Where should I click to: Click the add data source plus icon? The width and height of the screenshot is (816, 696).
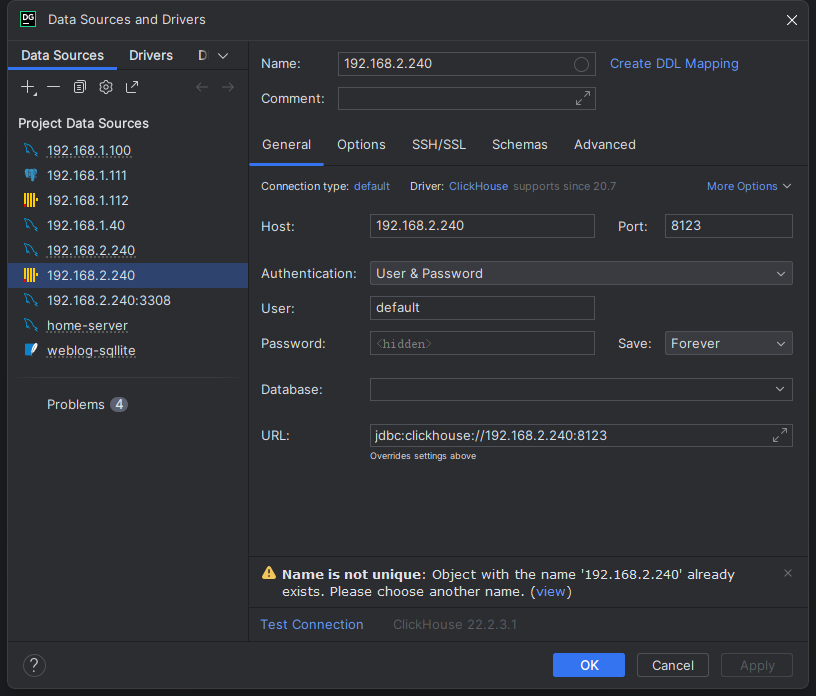28,87
